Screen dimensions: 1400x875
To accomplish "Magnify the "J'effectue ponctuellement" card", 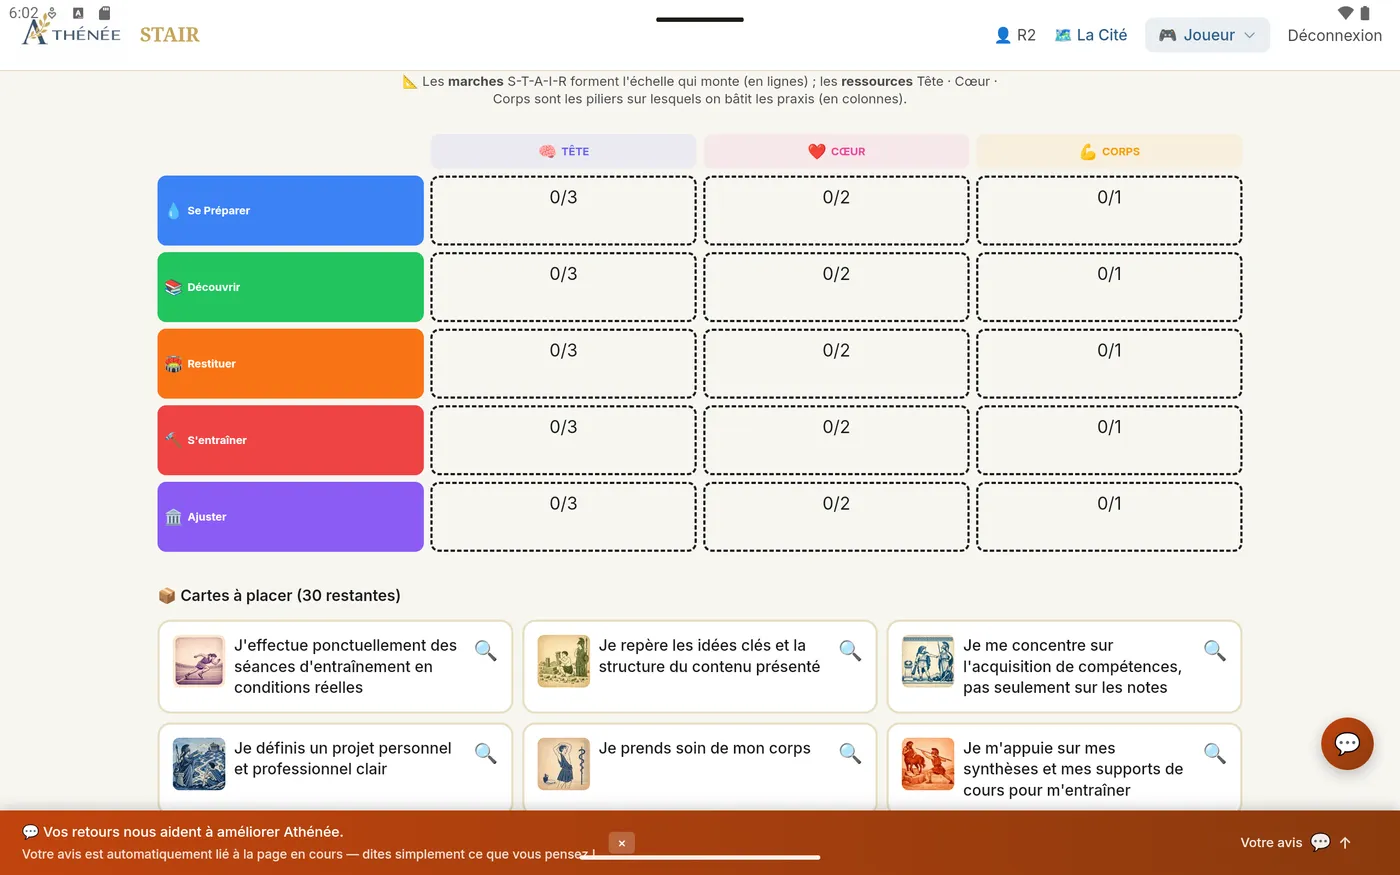I will point(486,651).
